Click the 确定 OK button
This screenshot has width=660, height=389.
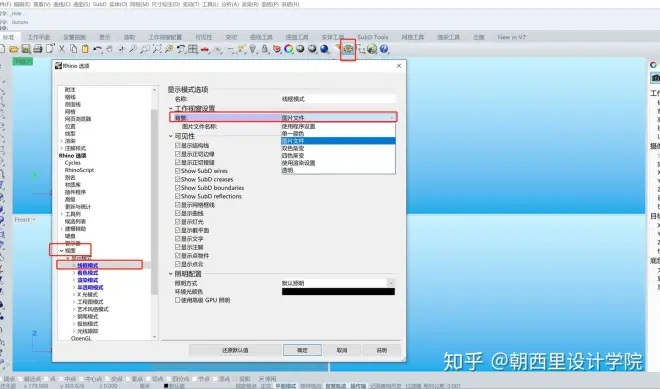[x=302, y=350]
